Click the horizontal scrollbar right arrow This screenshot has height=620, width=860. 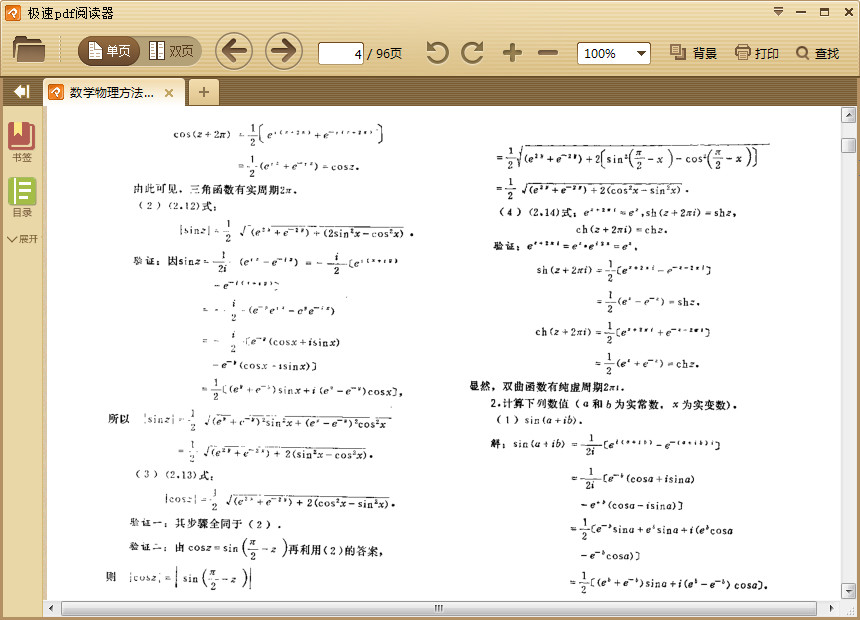[831, 608]
